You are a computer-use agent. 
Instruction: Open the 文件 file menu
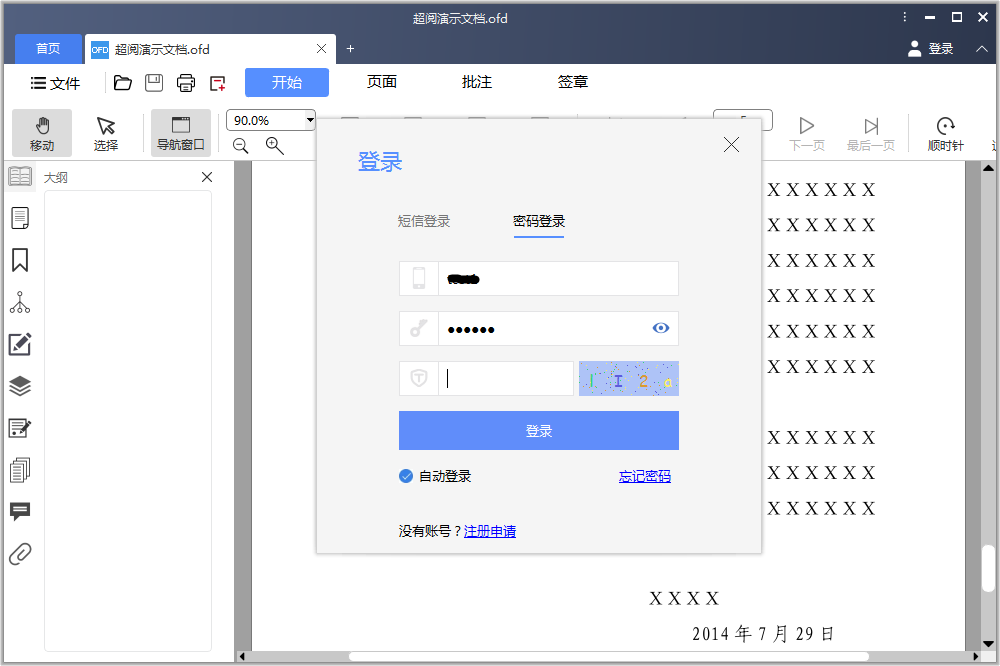point(55,83)
